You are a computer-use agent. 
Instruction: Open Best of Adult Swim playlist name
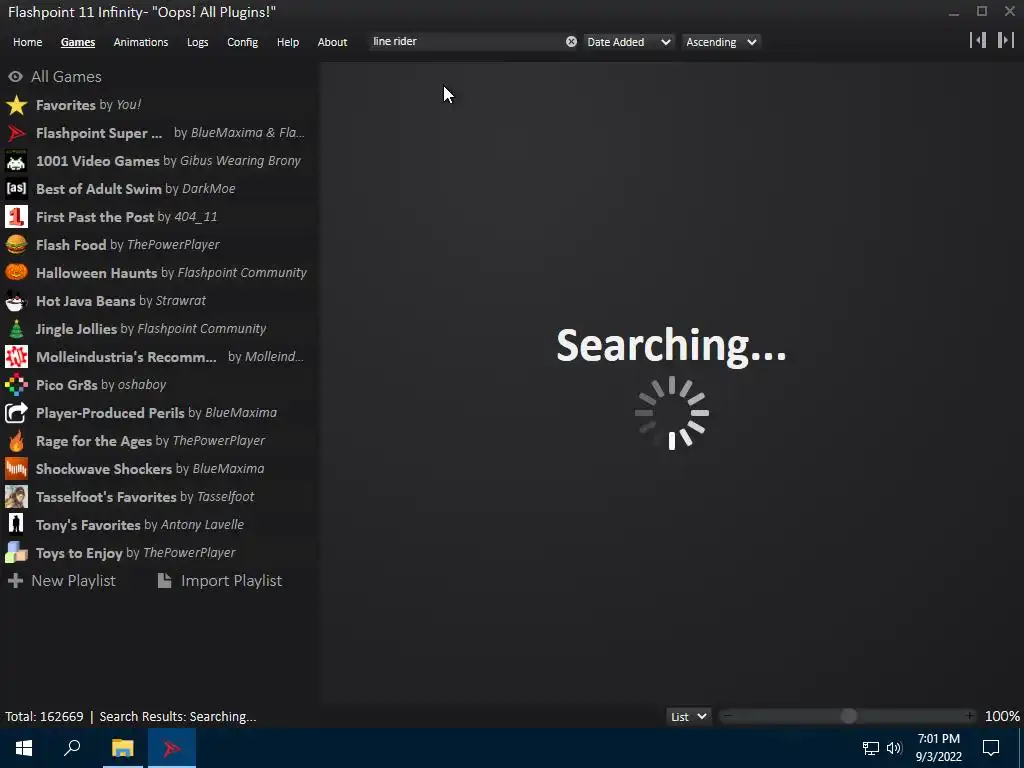[99, 189]
